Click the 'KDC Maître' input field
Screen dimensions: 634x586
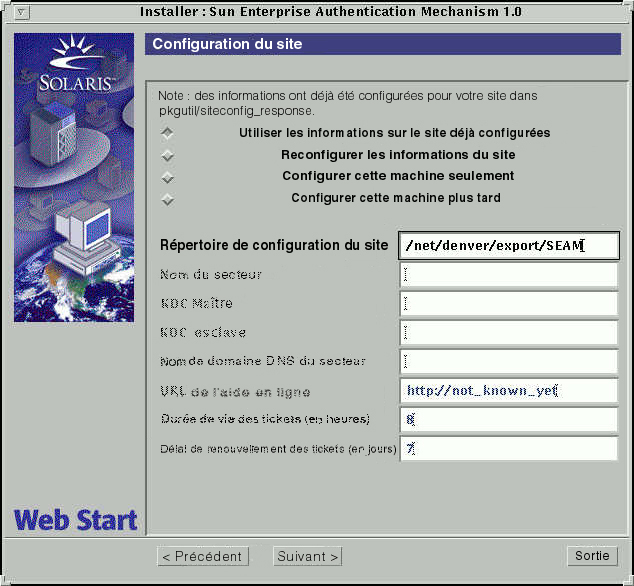tap(509, 304)
